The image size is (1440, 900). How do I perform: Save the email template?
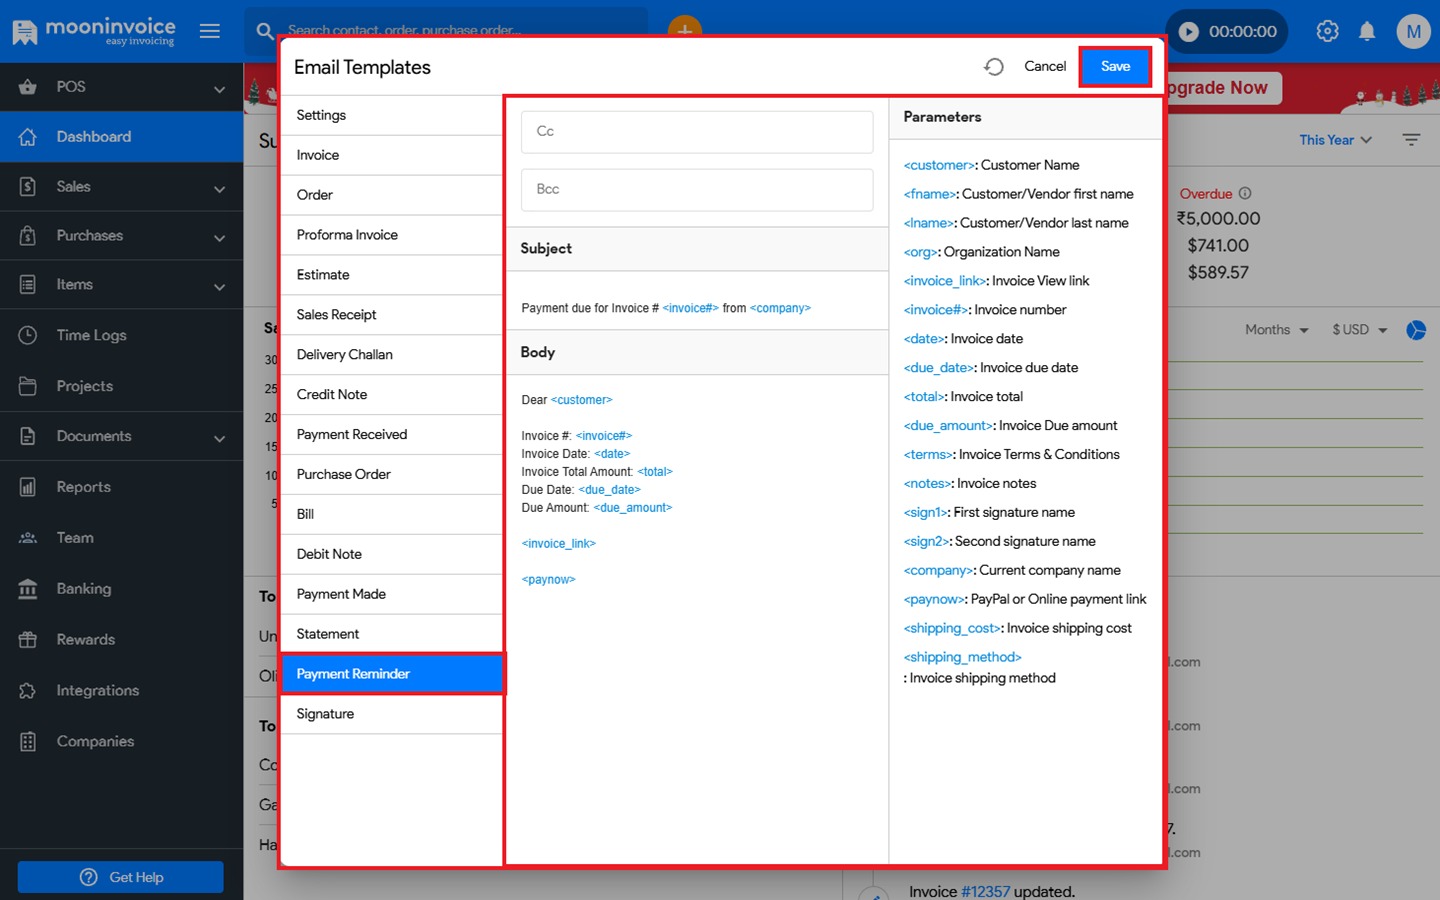[x=1115, y=67]
